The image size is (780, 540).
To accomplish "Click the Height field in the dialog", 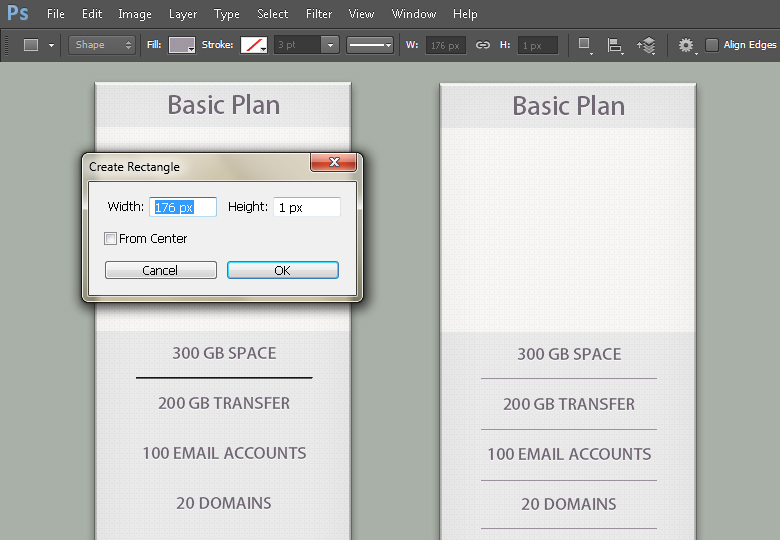I will 307,207.
